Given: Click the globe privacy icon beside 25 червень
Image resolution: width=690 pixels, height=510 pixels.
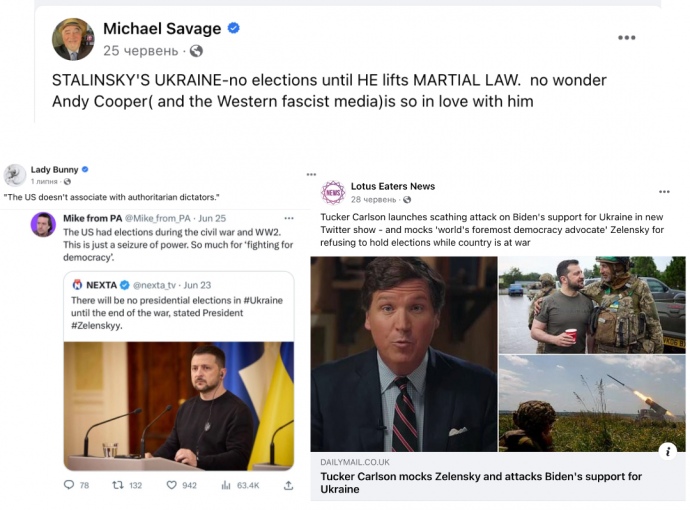Looking at the screenshot, I should (196, 50).
